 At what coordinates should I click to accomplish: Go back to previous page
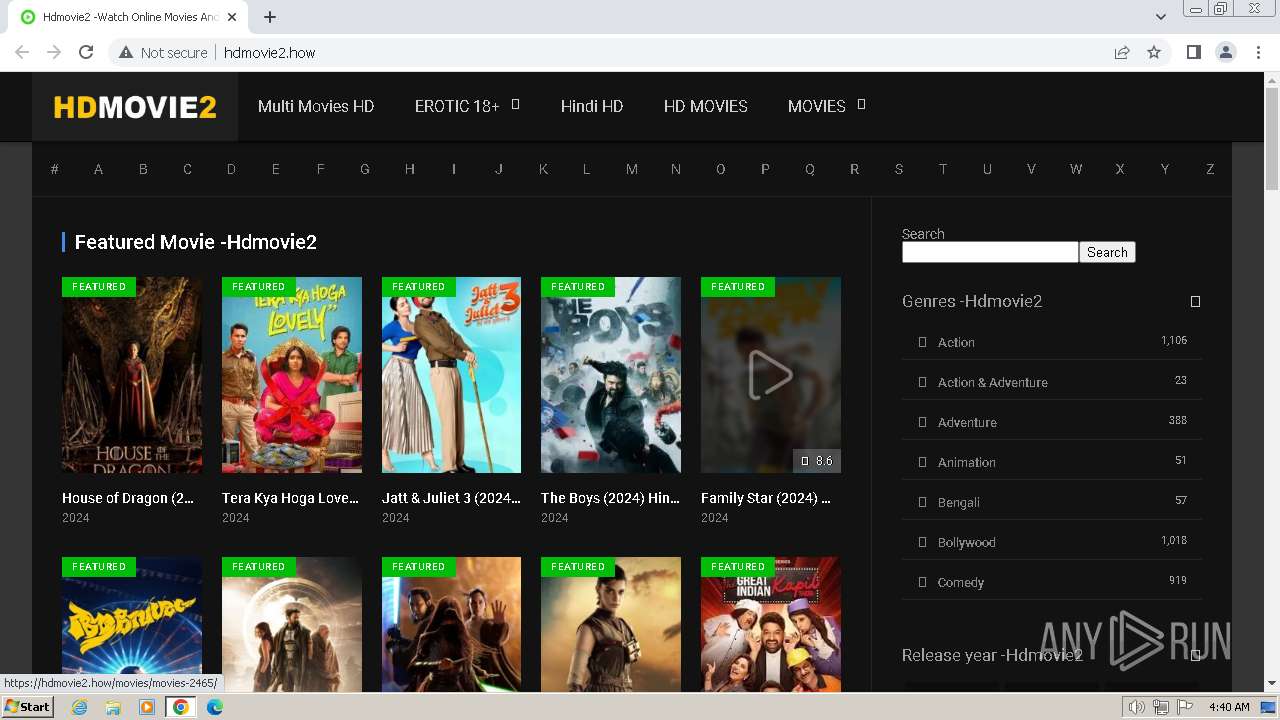22,52
